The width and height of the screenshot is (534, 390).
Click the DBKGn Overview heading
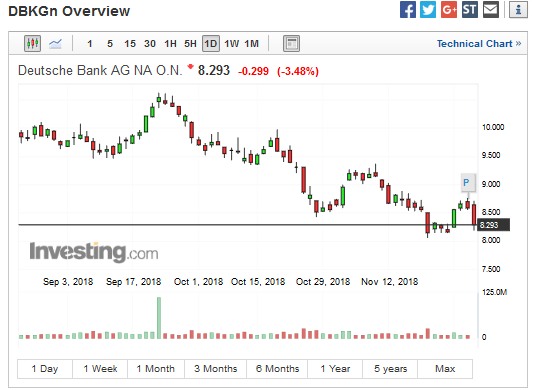click(69, 11)
